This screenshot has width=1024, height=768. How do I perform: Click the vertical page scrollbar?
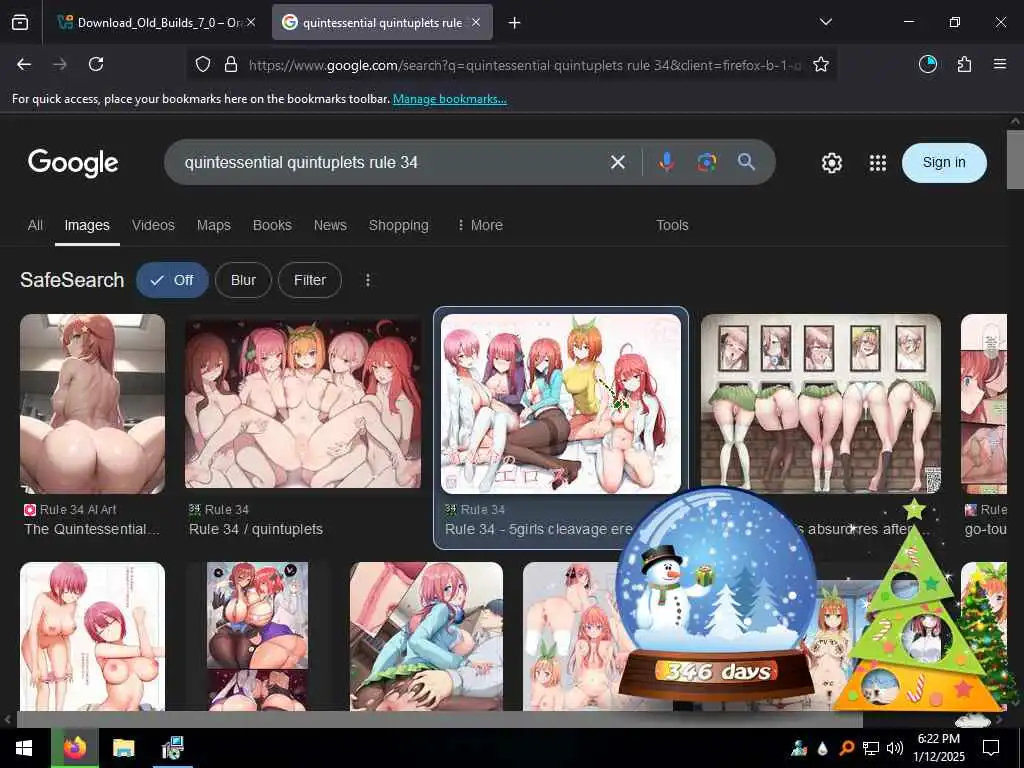(1015, 160)
